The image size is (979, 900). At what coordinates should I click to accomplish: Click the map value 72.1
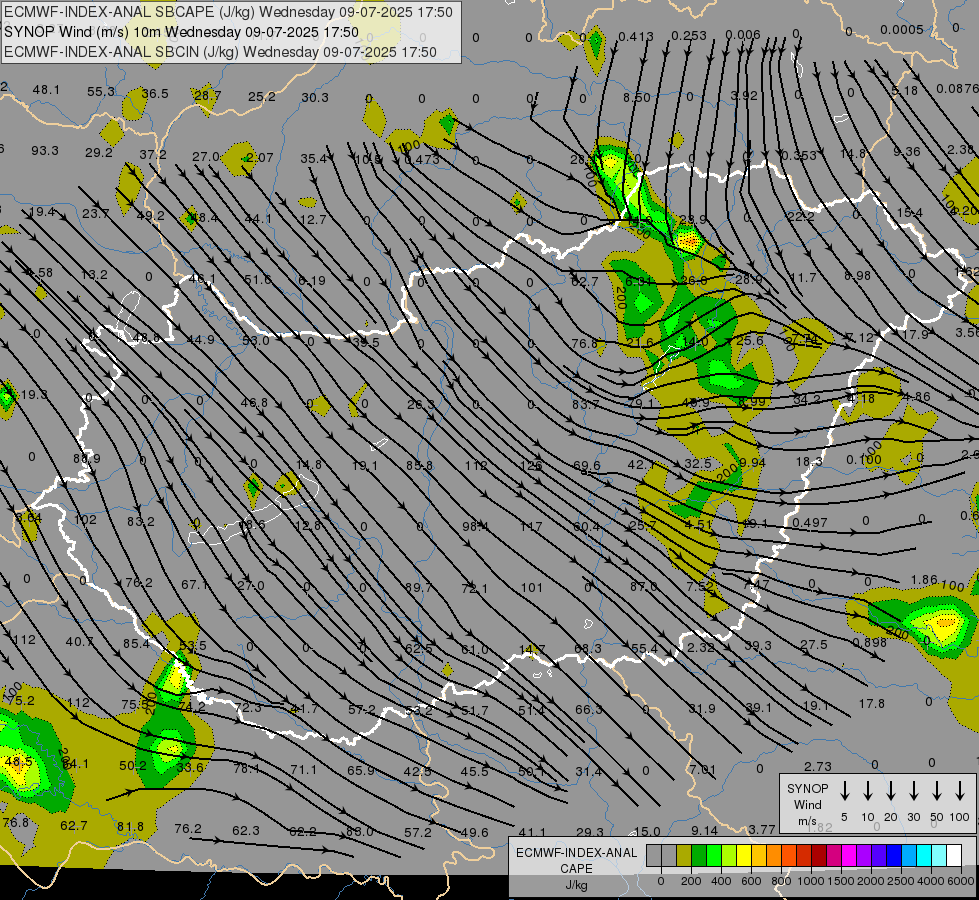coord(475,588)
